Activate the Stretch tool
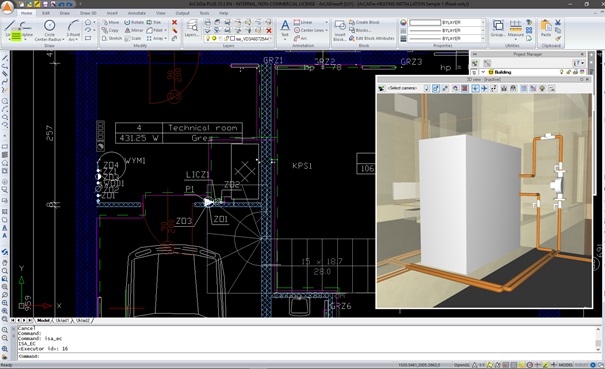The height and width of the screenshot is (369, 605). (112, 38)
